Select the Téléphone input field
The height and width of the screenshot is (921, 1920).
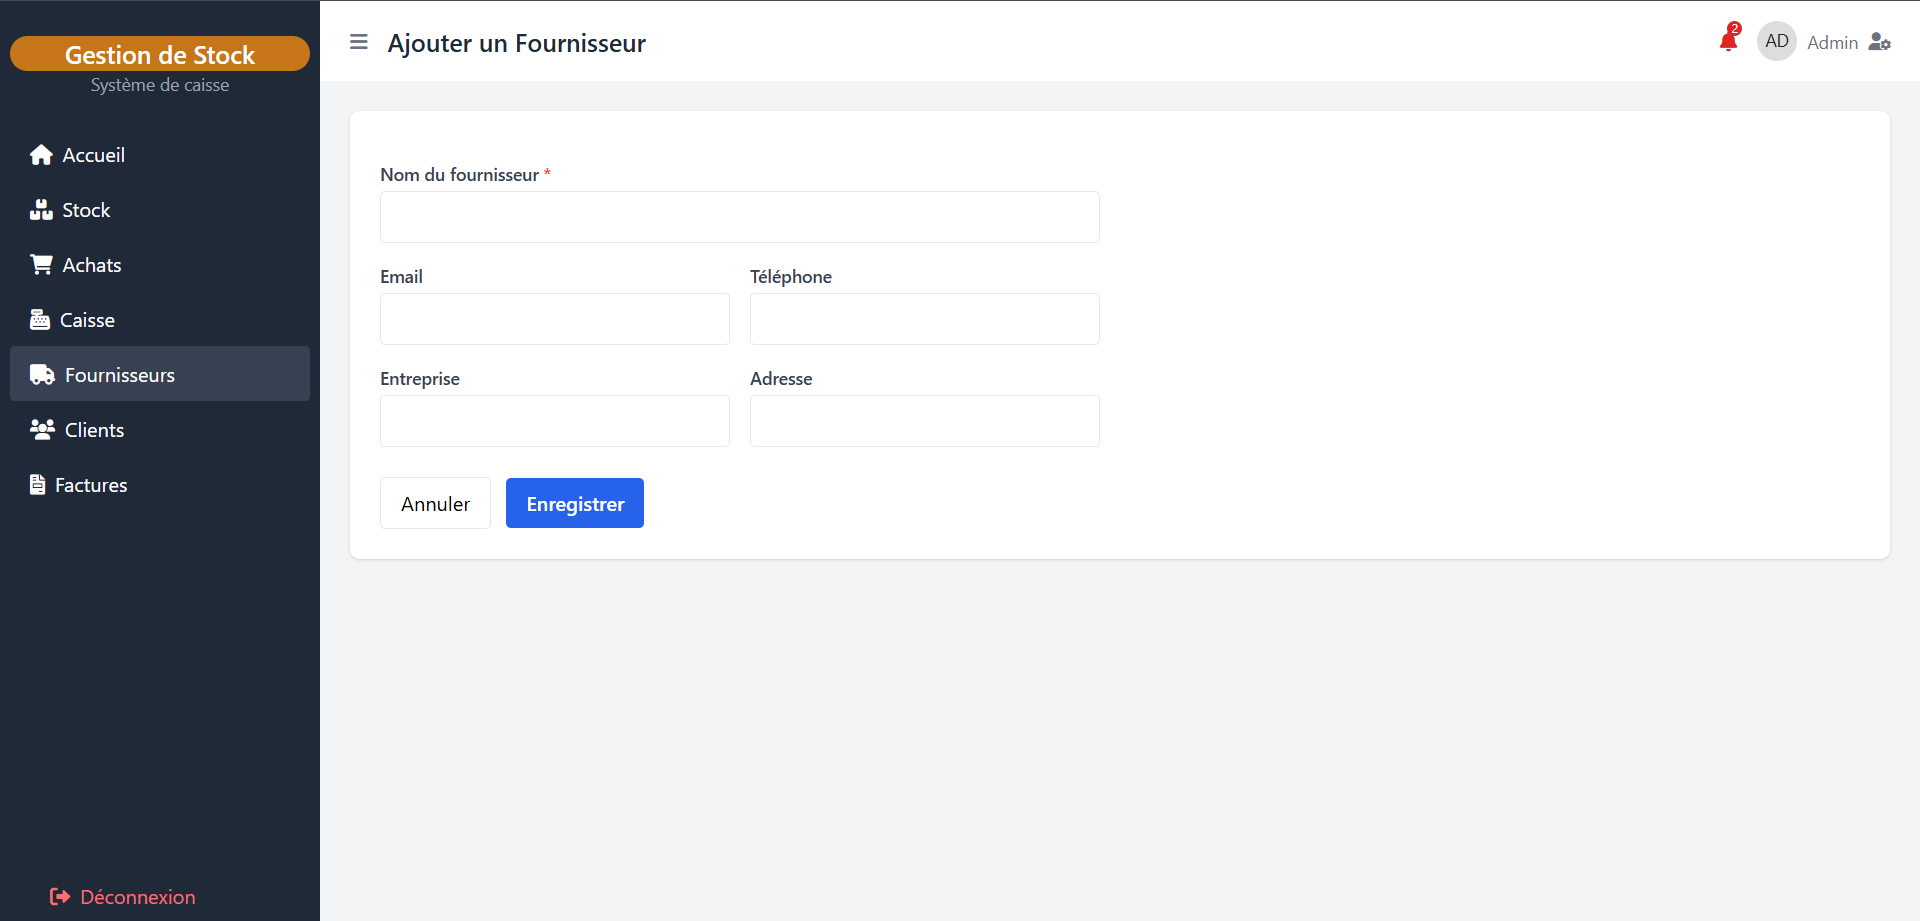(x=924, y=319)
